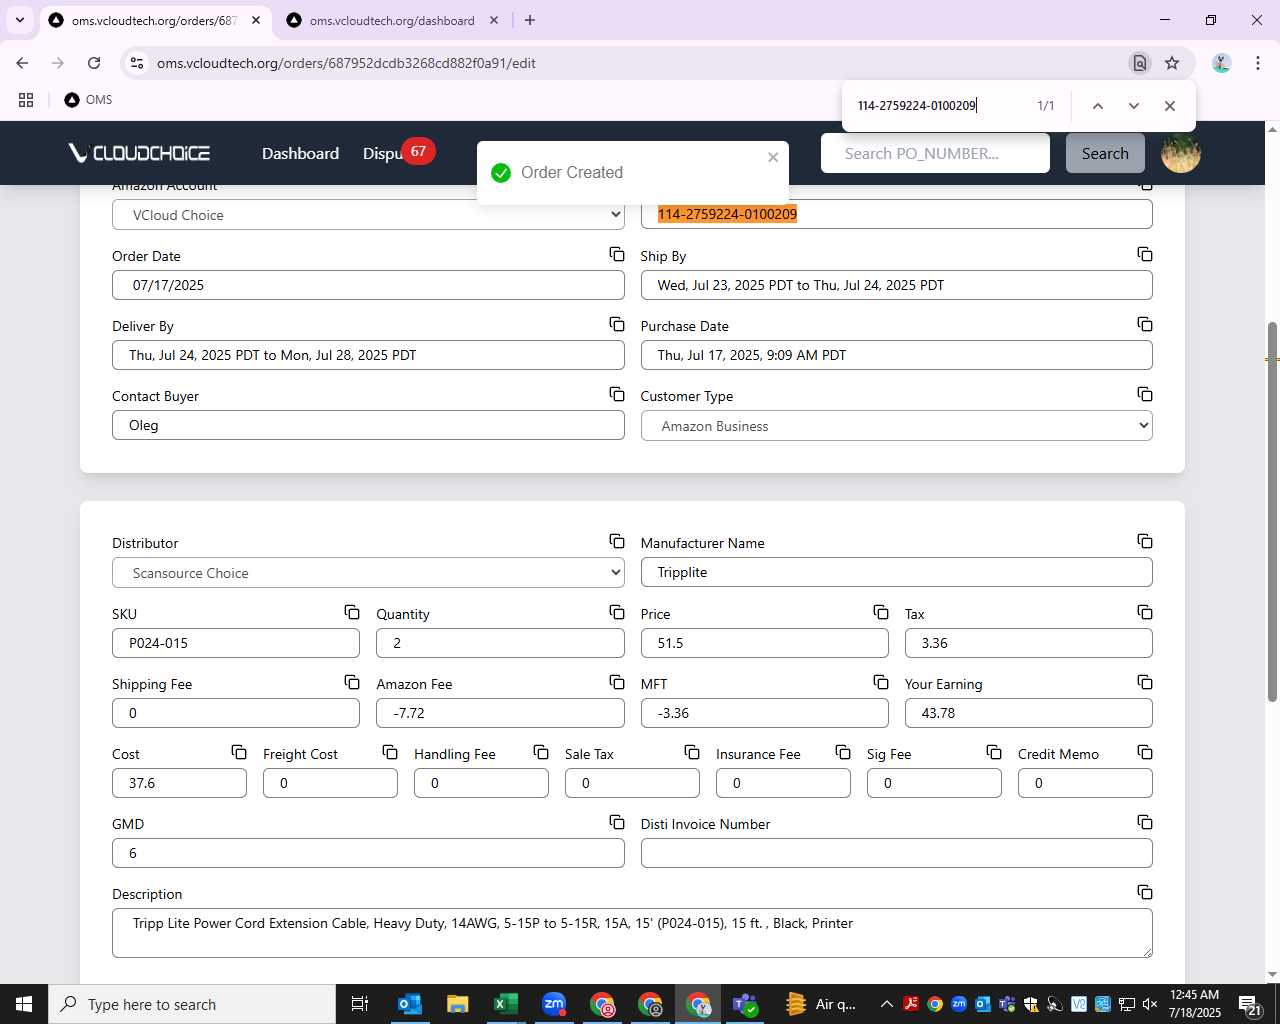1280x1024 pixels.
Task: Open the Distributor Scansource Choice dropdown
Action: pyautogui.click(x=368, y=573)
